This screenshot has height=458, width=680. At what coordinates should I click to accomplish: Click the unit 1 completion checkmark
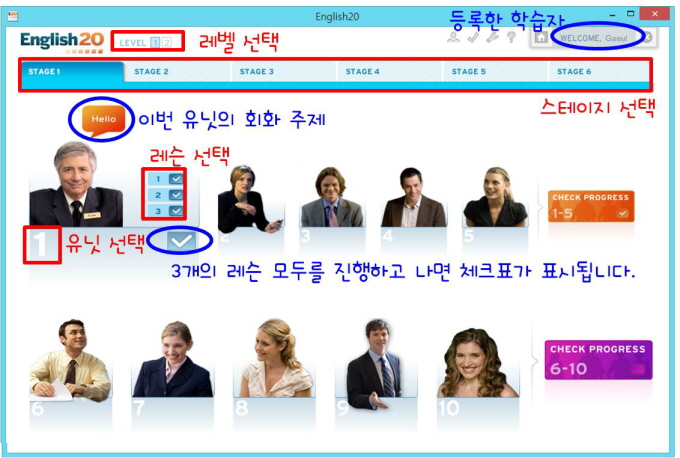coord(181,240)
